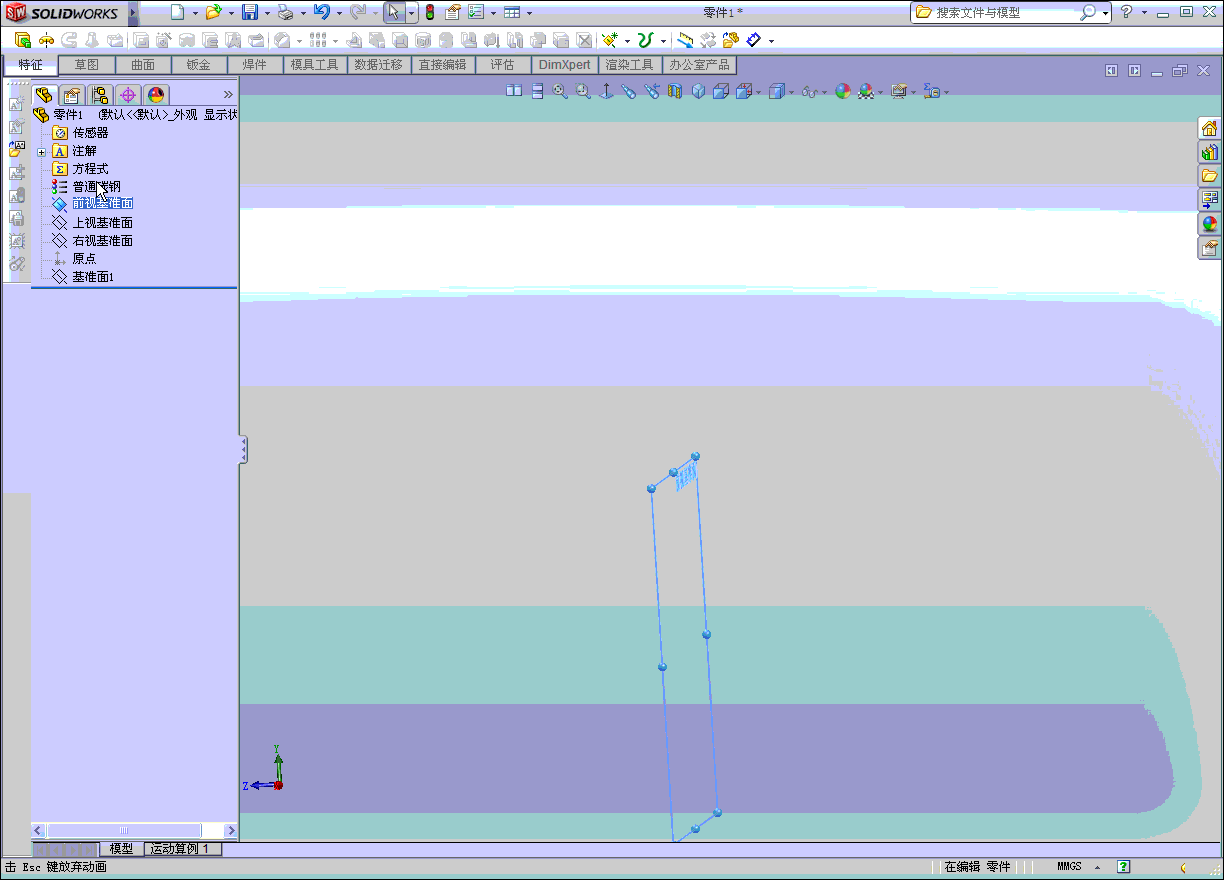Open the Apply Scene dropdown
This screenshot has height=880, width=1224.
(880, 92)
